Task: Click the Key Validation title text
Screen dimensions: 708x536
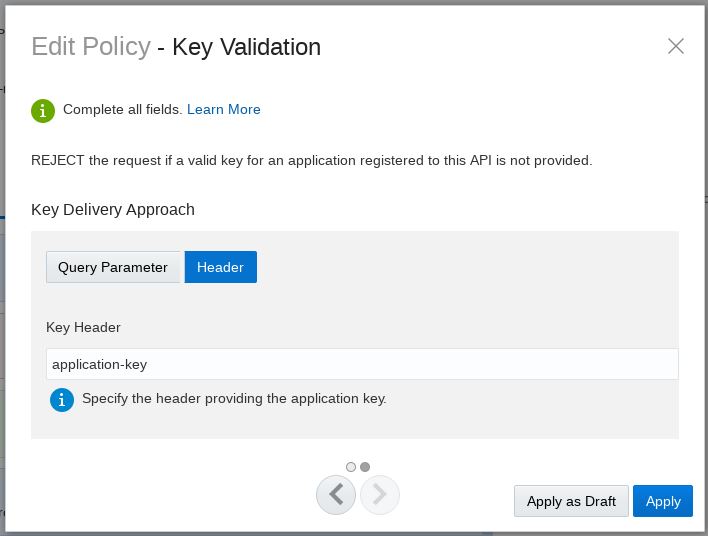Action: click(246, 46)
